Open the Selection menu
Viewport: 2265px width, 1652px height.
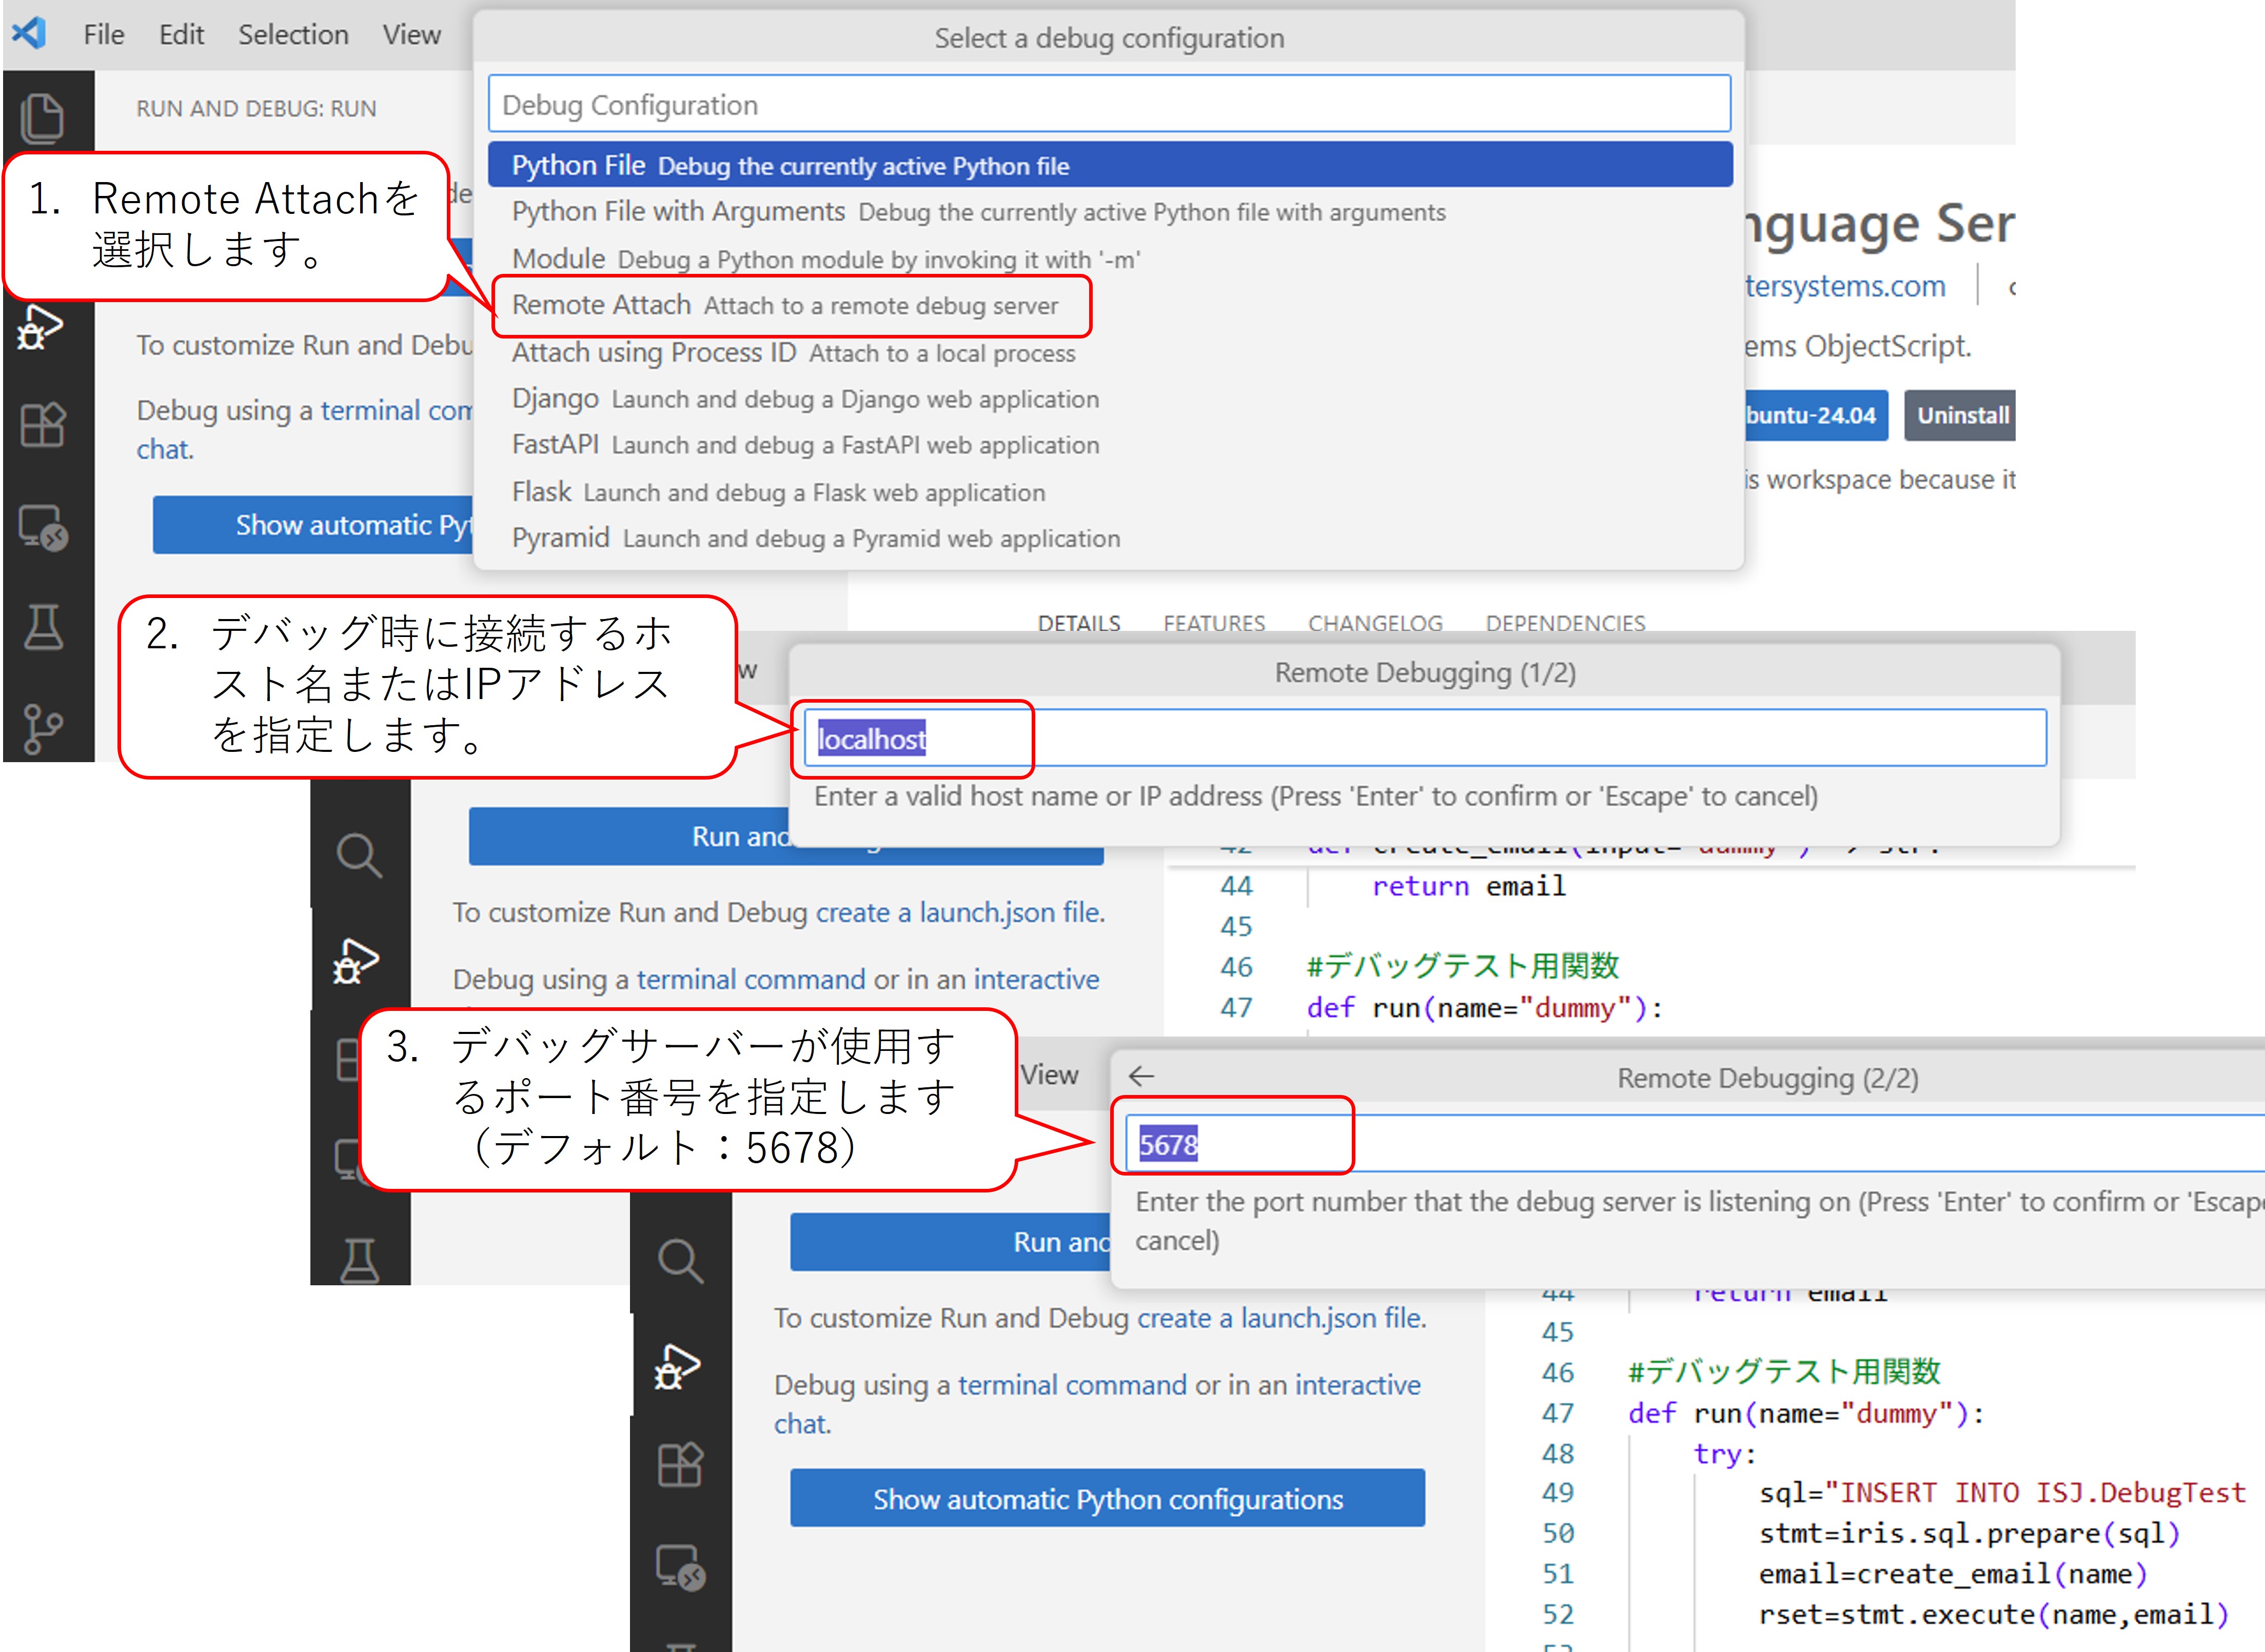293,35
